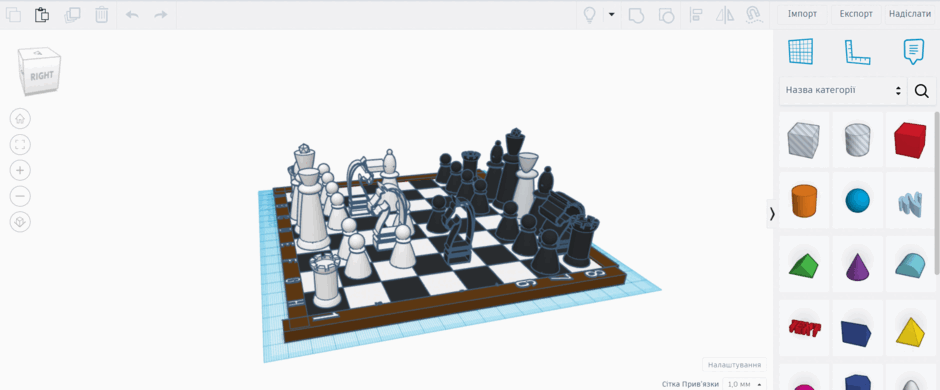Pick the red Text shape

click(804, 328)
